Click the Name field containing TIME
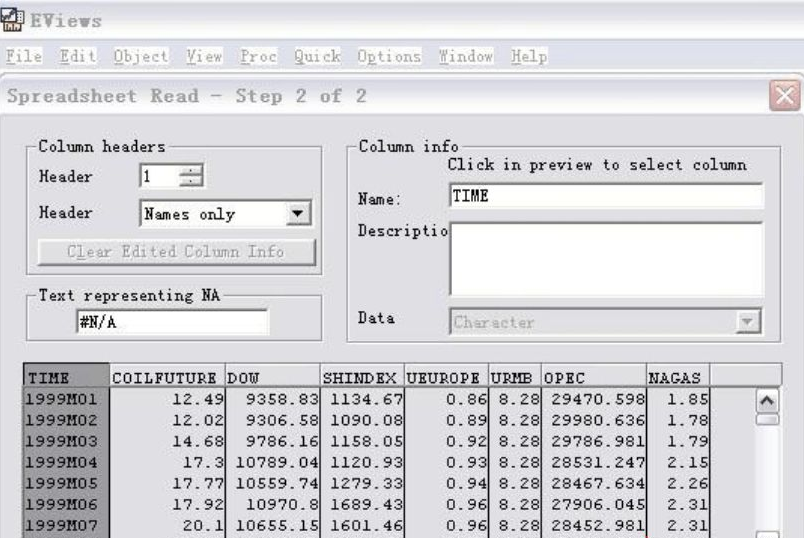This screenshot has height=538, width=804. tap(605, 196)
